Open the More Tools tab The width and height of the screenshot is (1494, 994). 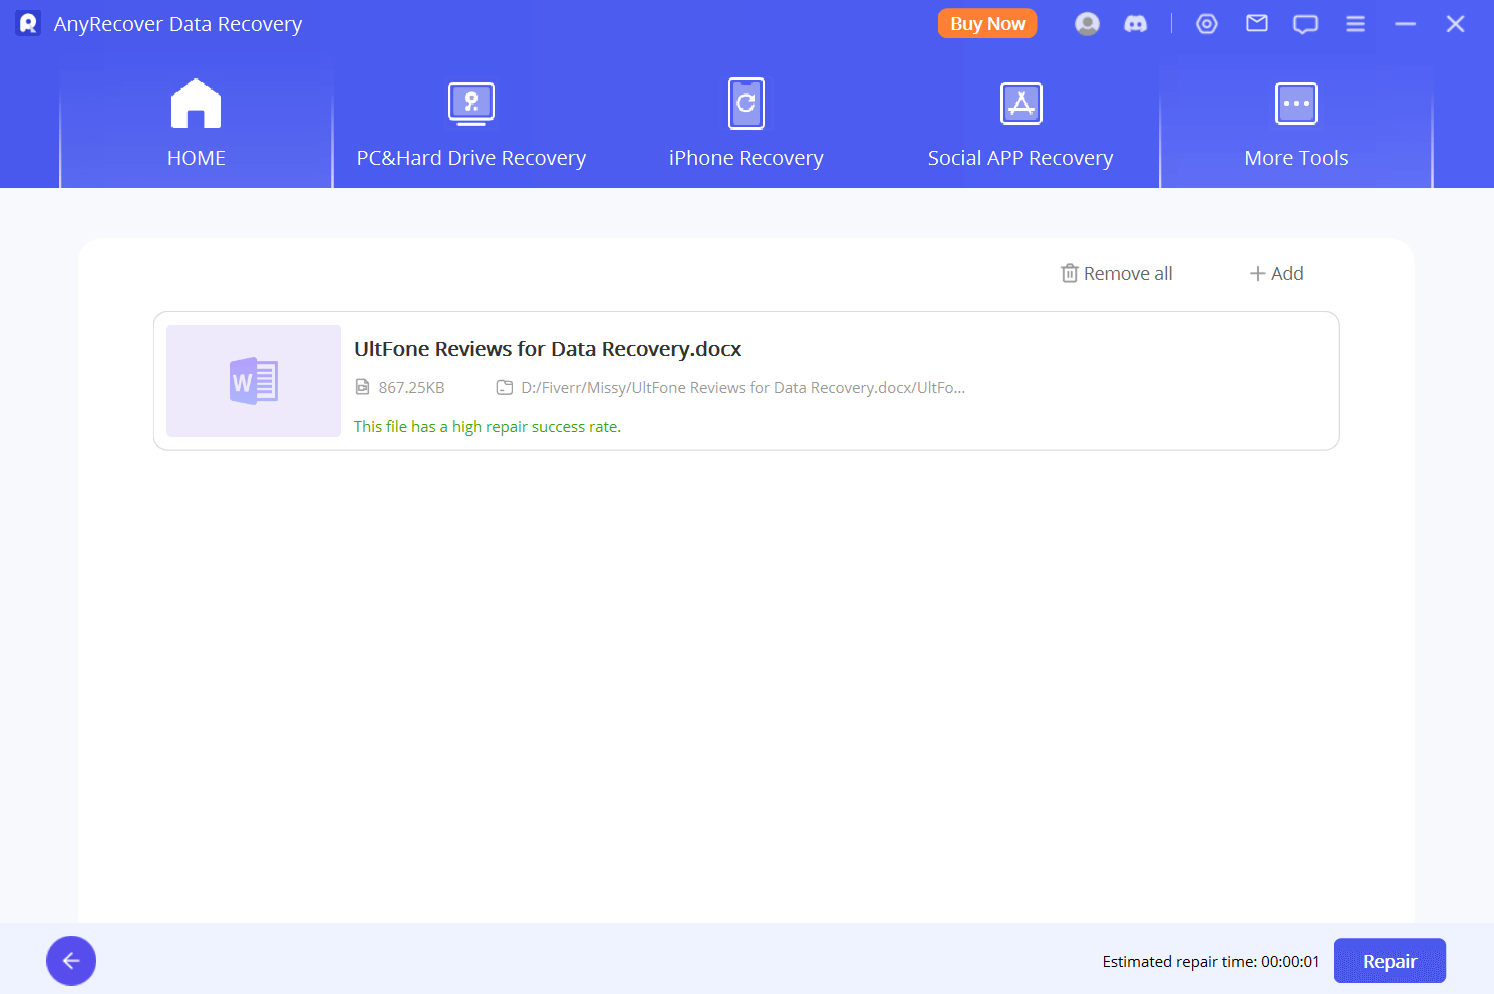(x=1296, y=125)
